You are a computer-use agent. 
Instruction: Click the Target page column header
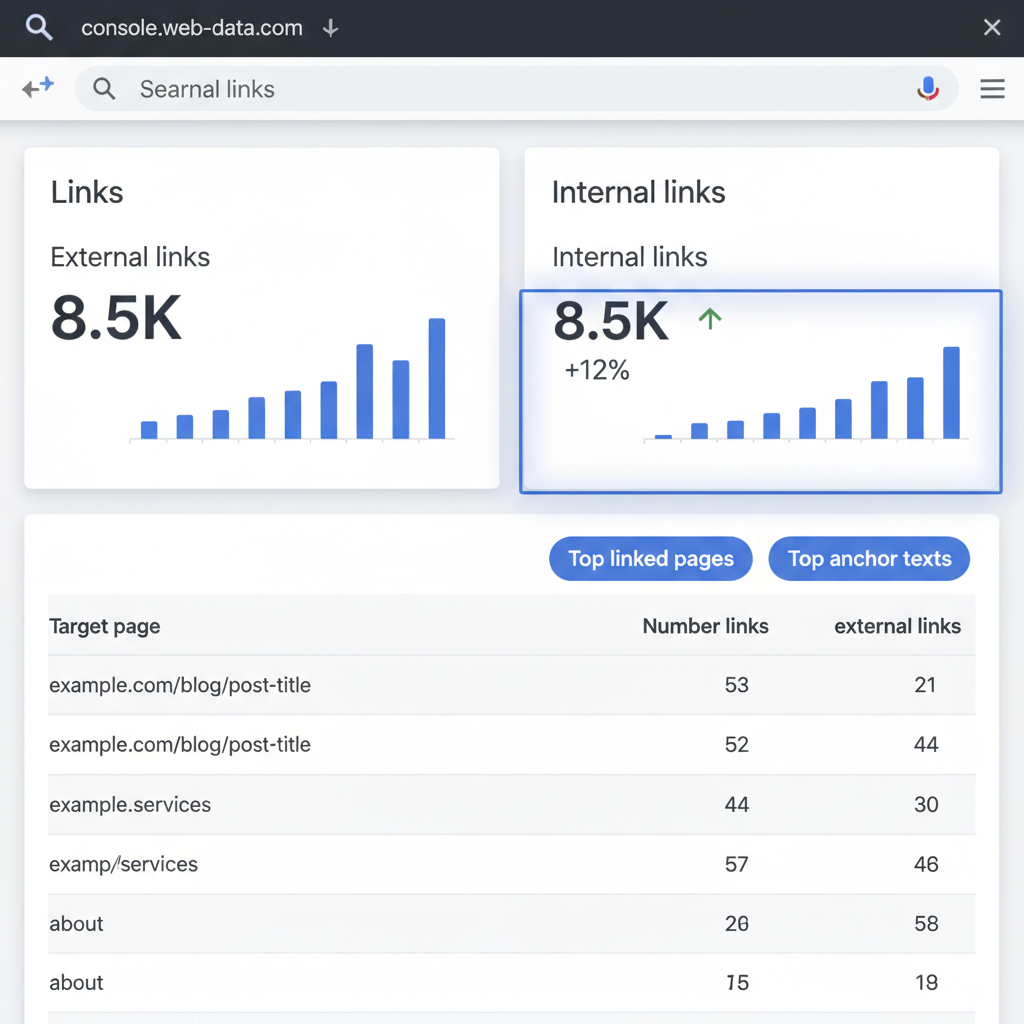pos(105,626)
